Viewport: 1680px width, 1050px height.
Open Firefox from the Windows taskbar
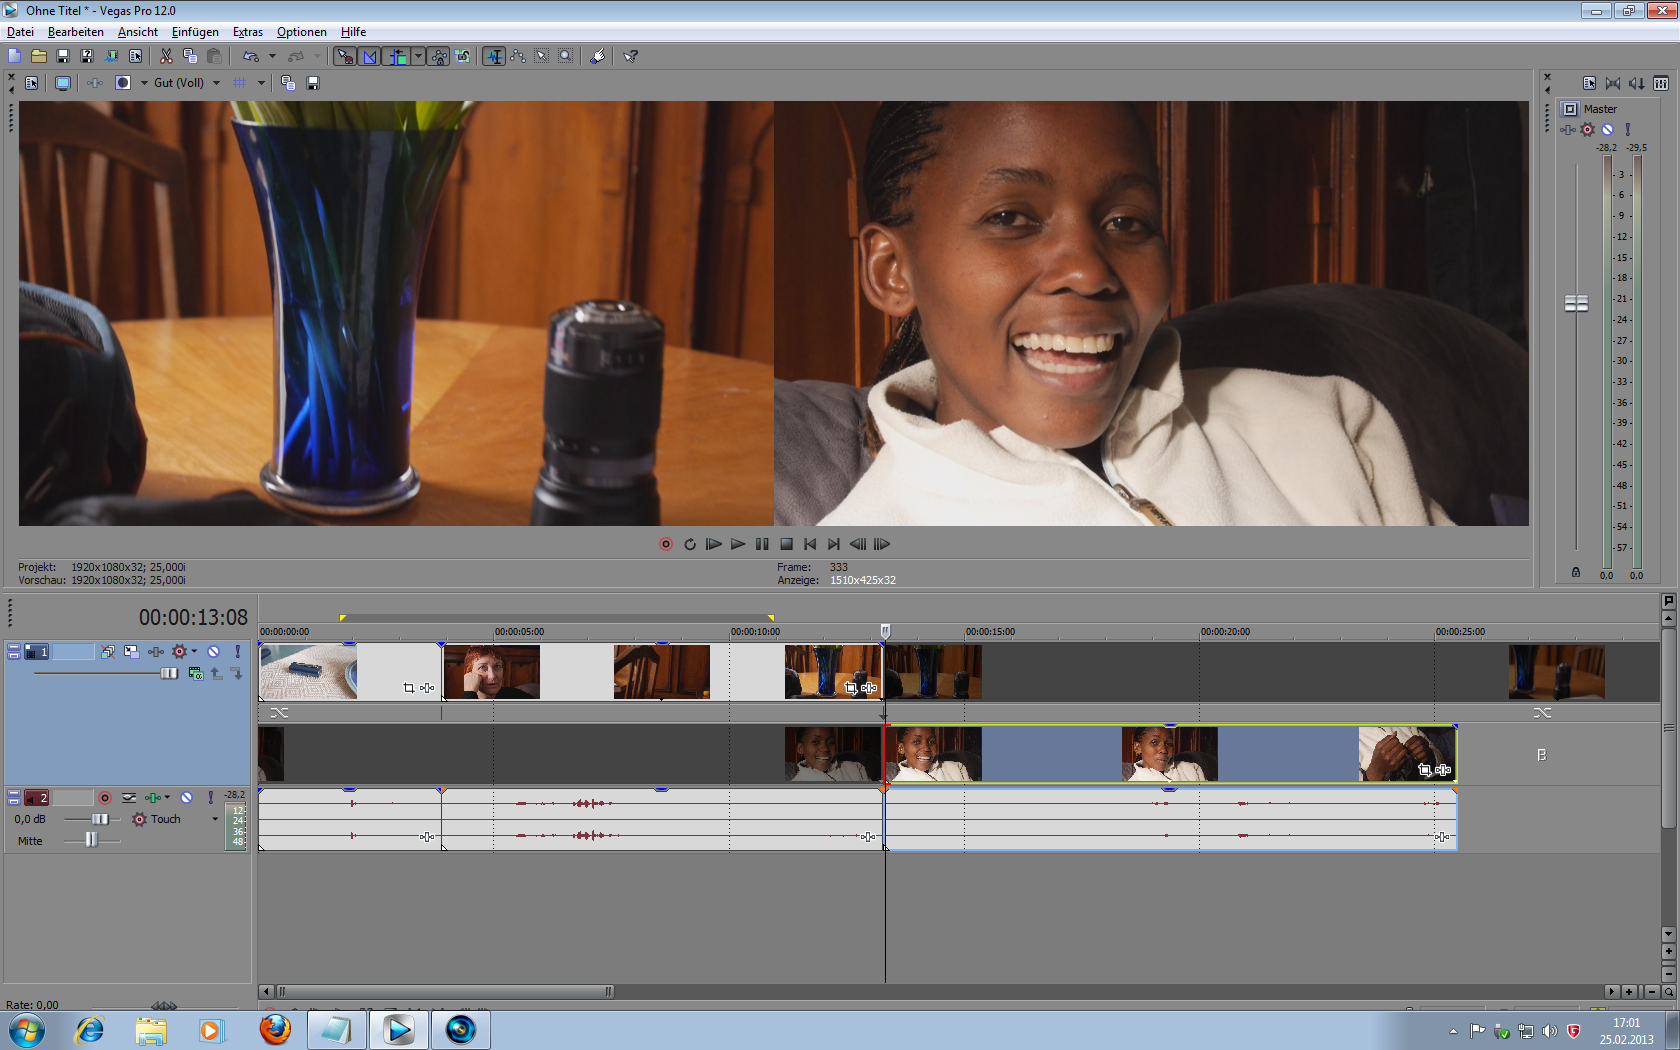click(x=275, y=1029)
